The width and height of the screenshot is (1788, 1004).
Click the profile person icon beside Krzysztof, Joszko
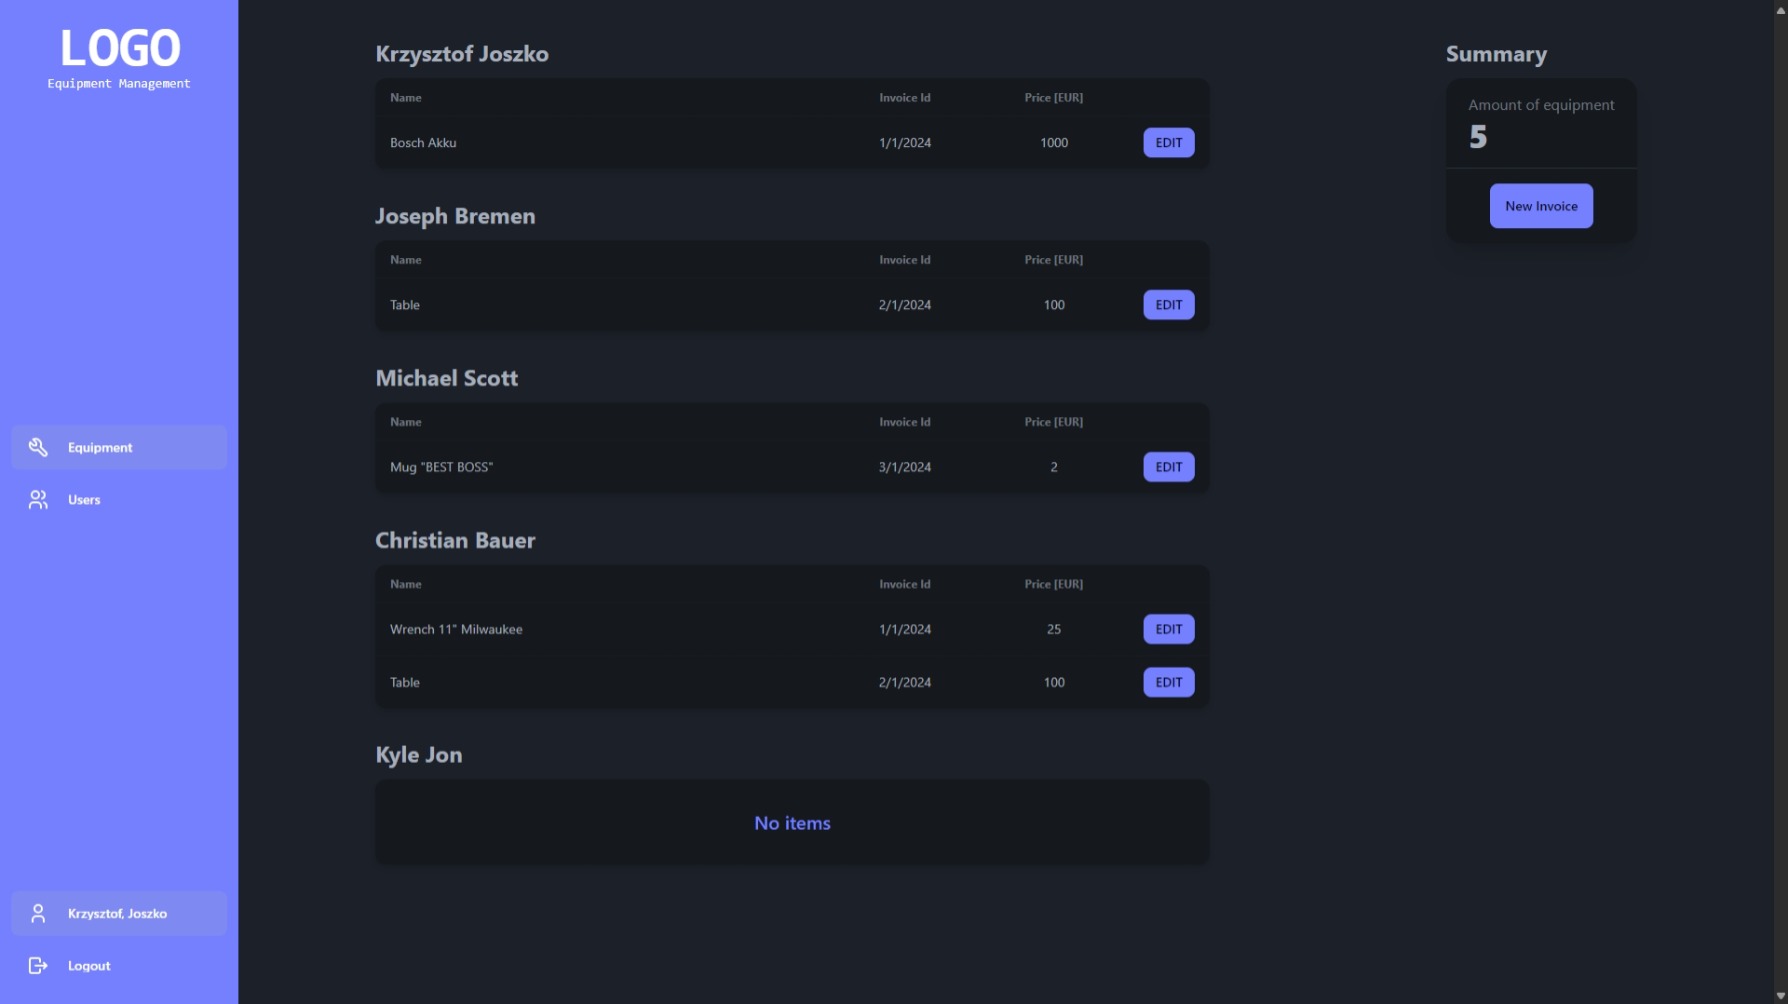38,913
